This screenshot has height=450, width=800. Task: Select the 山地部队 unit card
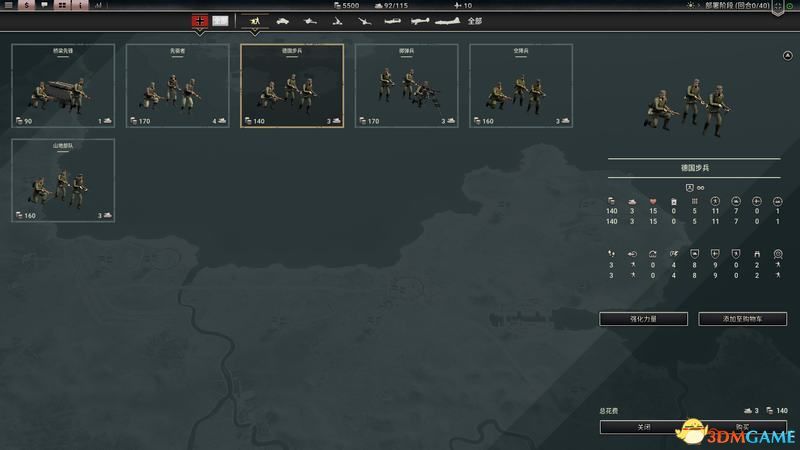(63, 180)
